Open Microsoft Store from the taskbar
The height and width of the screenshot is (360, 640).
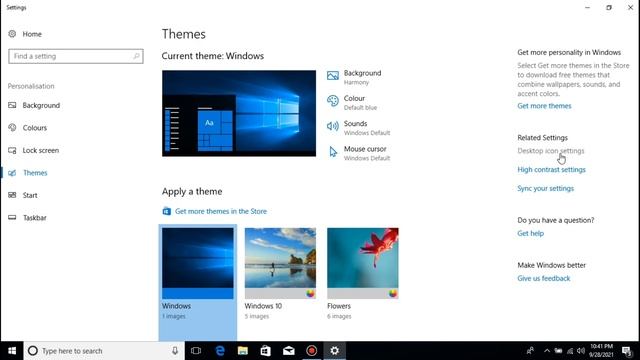point(266,351)
